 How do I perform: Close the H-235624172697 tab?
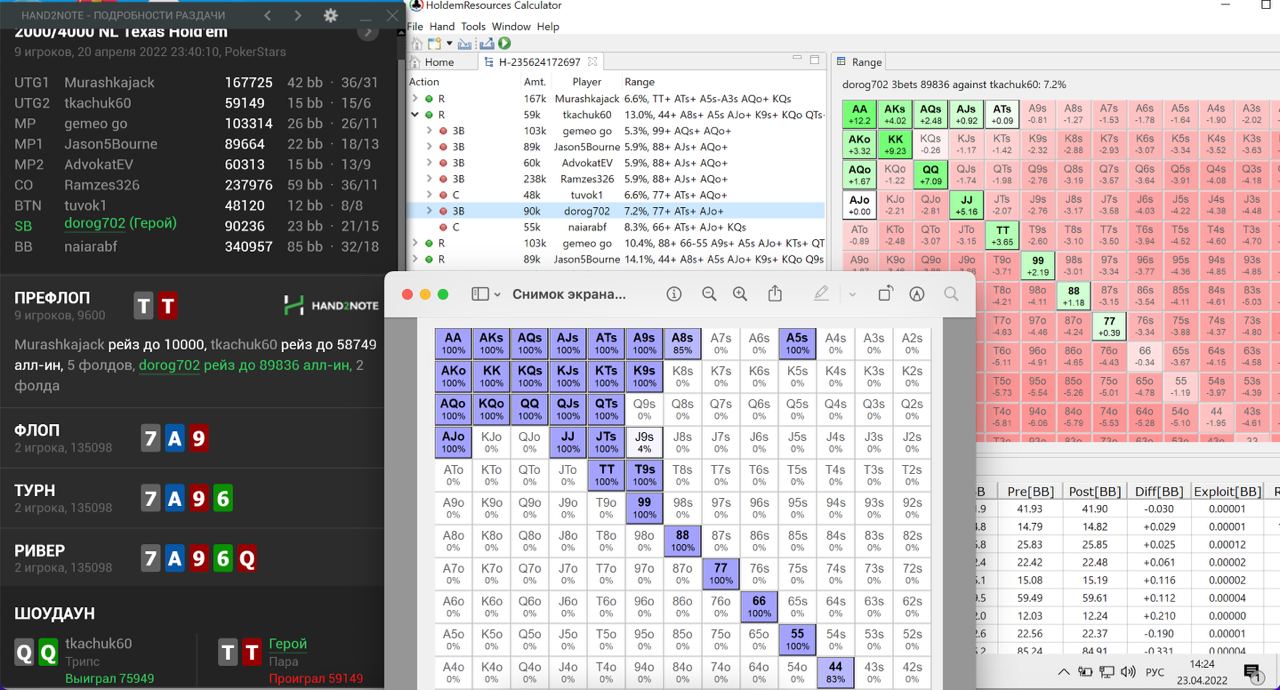592,62
